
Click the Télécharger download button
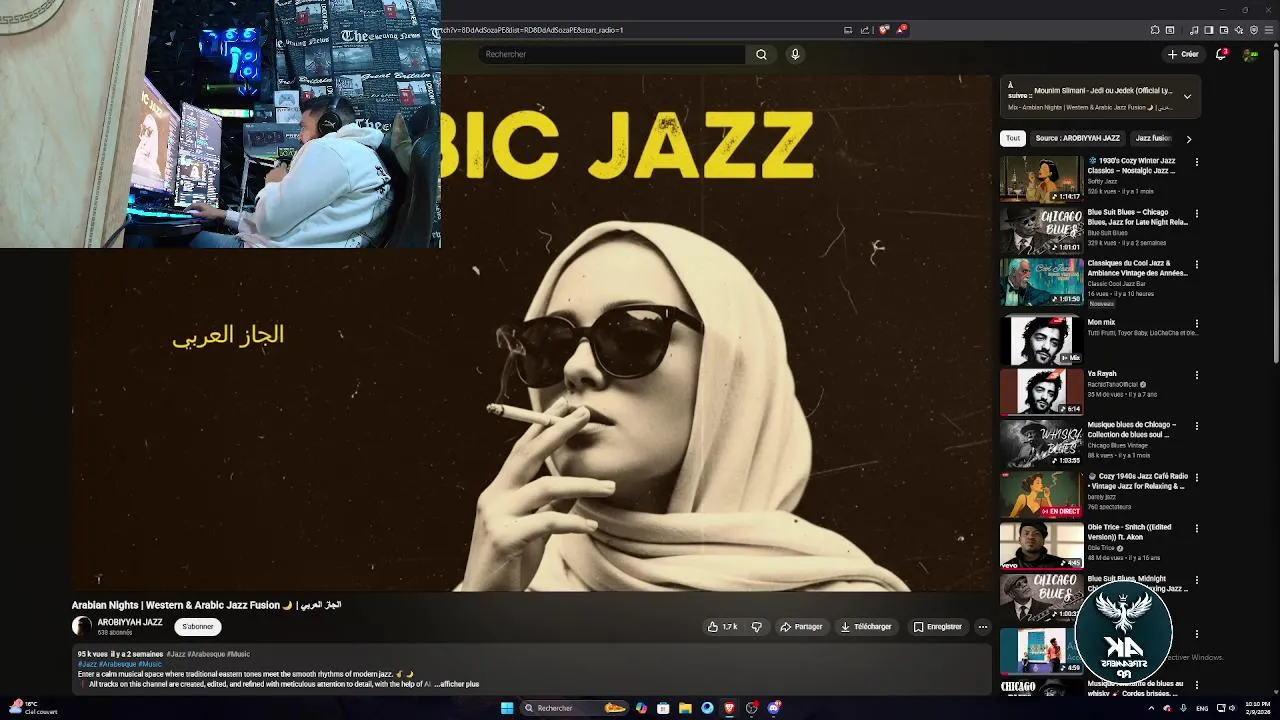865,627
